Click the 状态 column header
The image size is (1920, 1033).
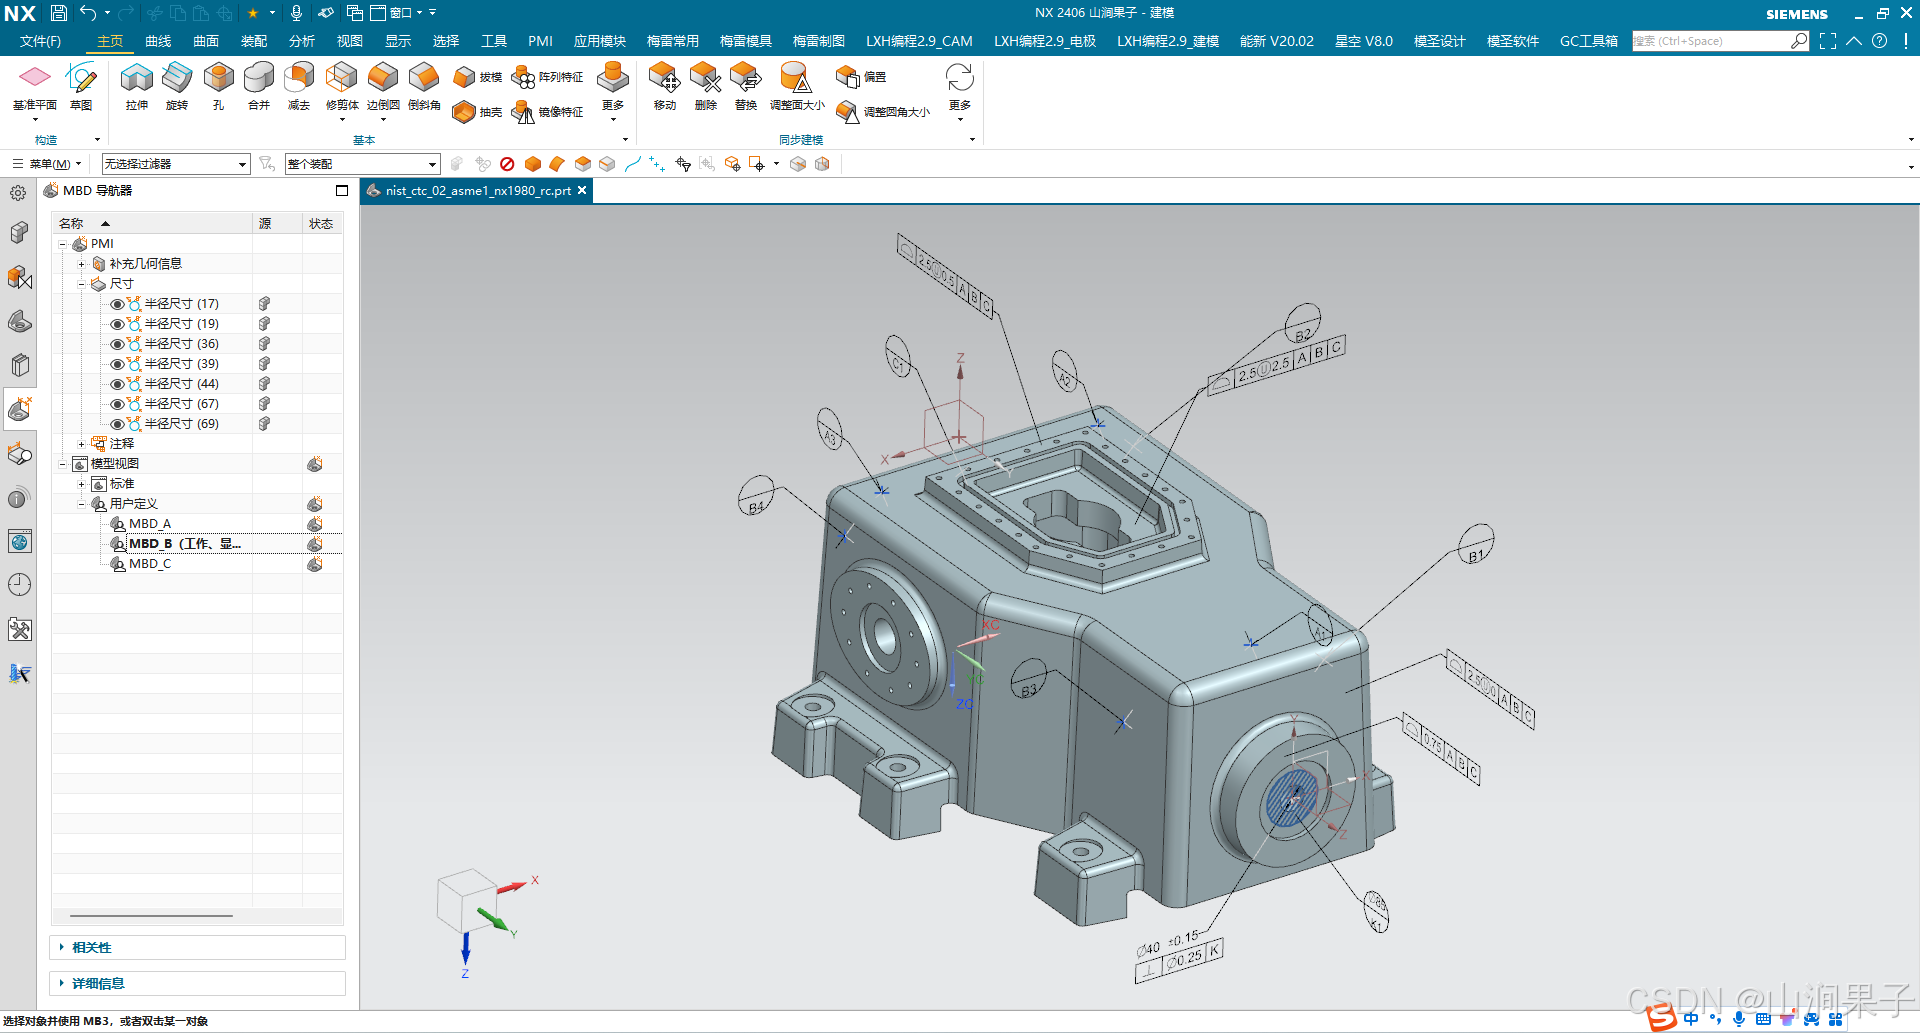pos(321,224)
